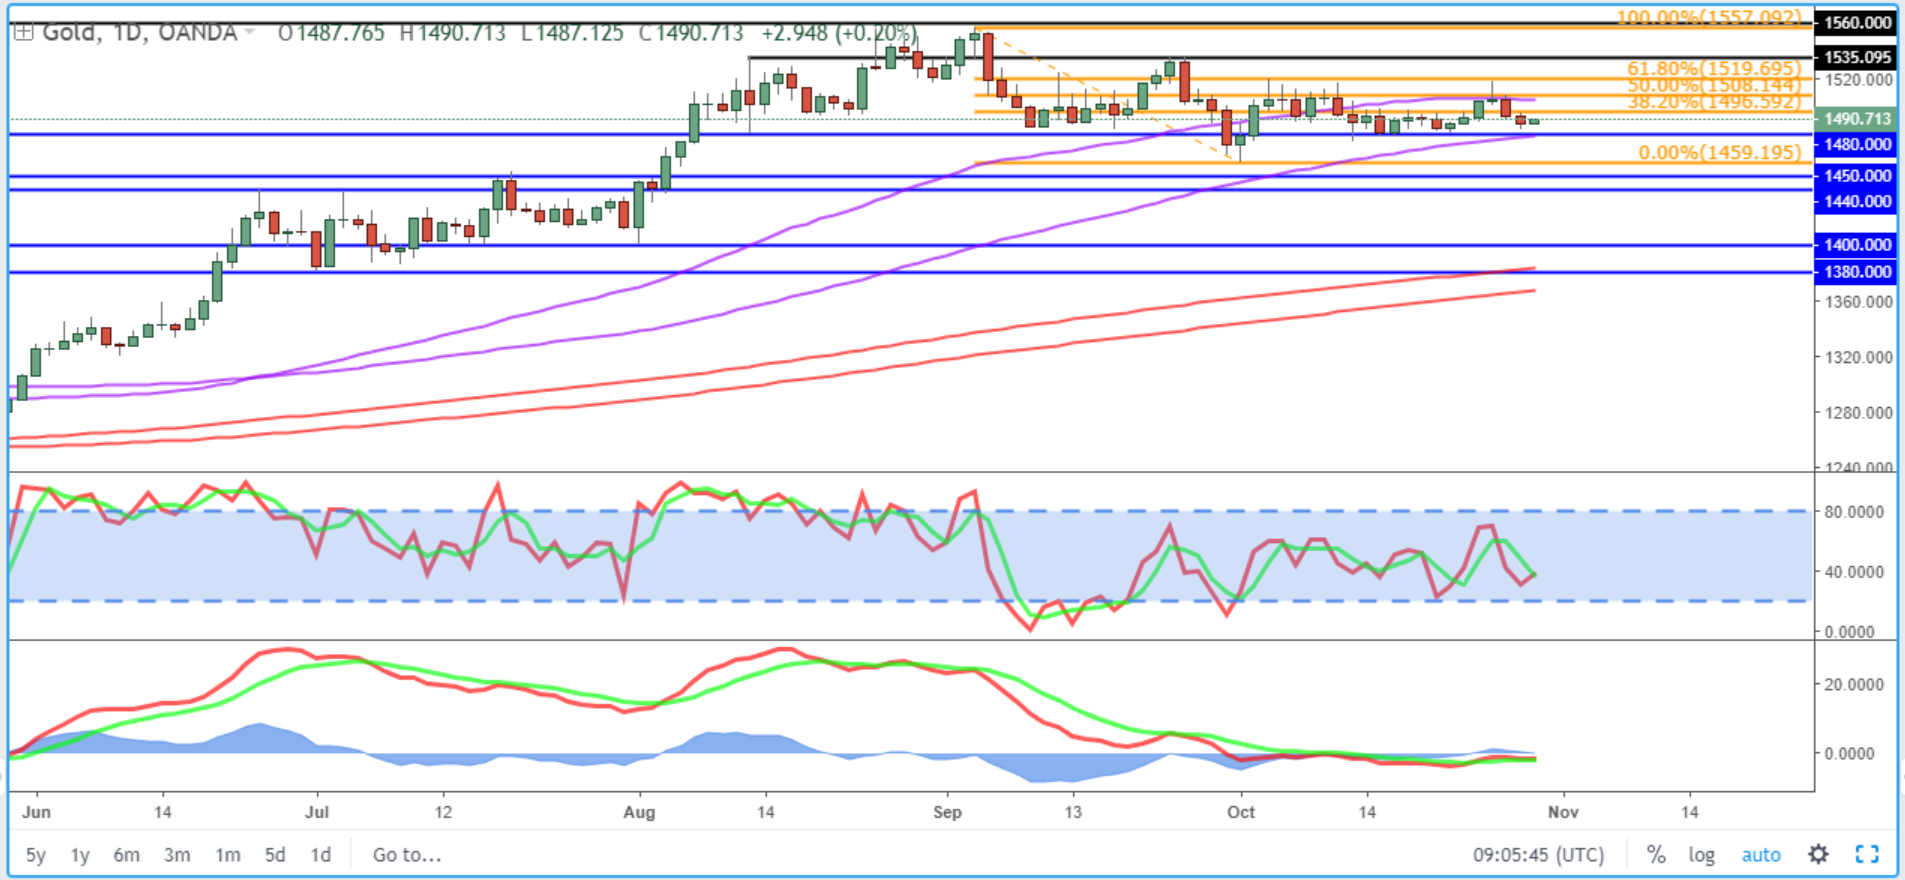1905x880 pixels.
Task: Click the 40.0000 stochastic scale value
Action: pyautogui.click(x=1854, y=571)
